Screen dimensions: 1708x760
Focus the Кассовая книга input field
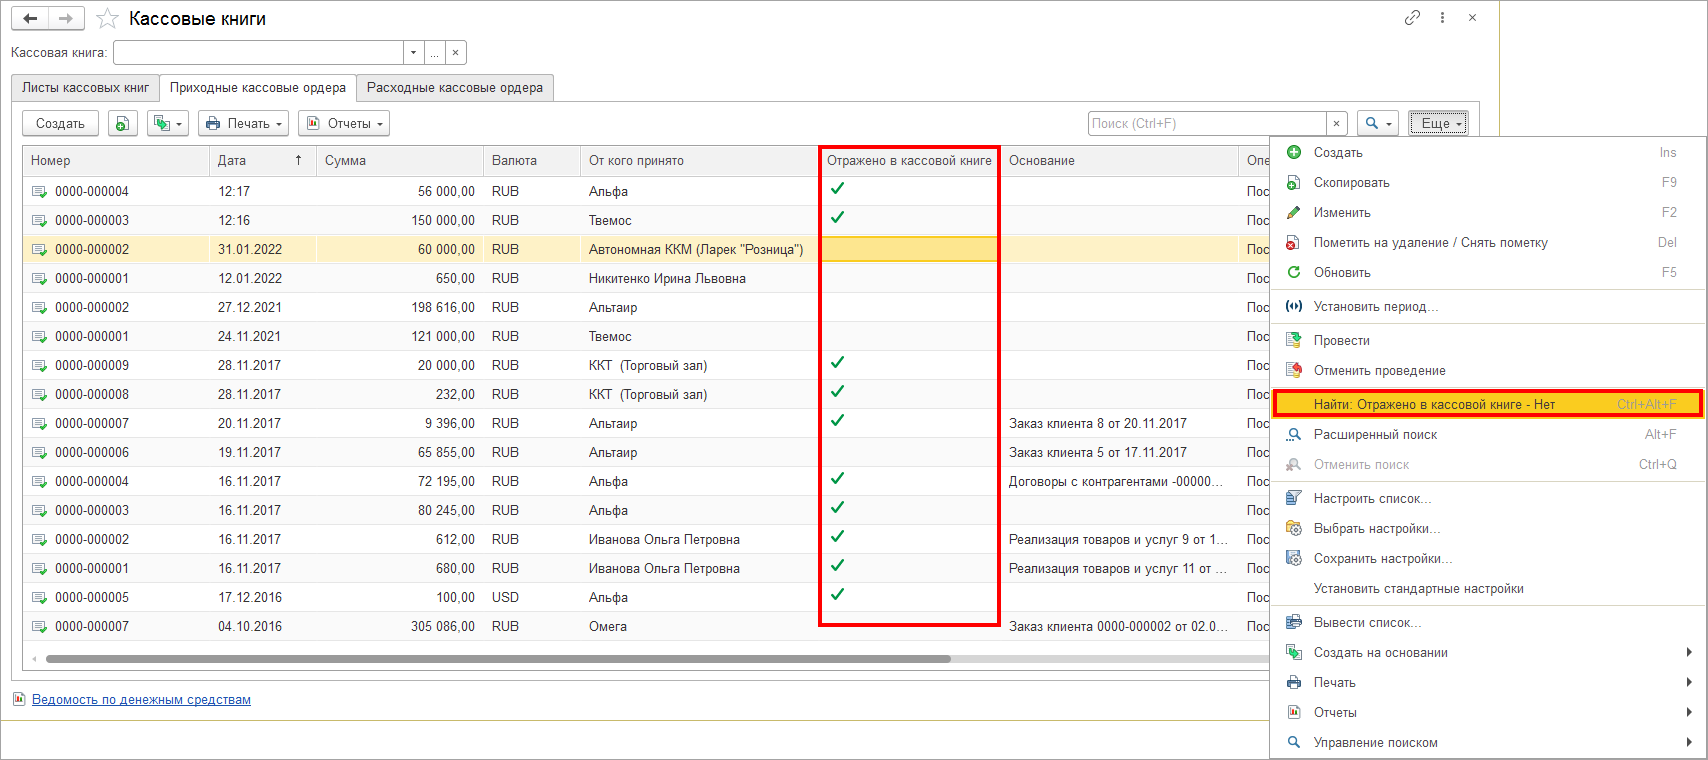(258, 52)
